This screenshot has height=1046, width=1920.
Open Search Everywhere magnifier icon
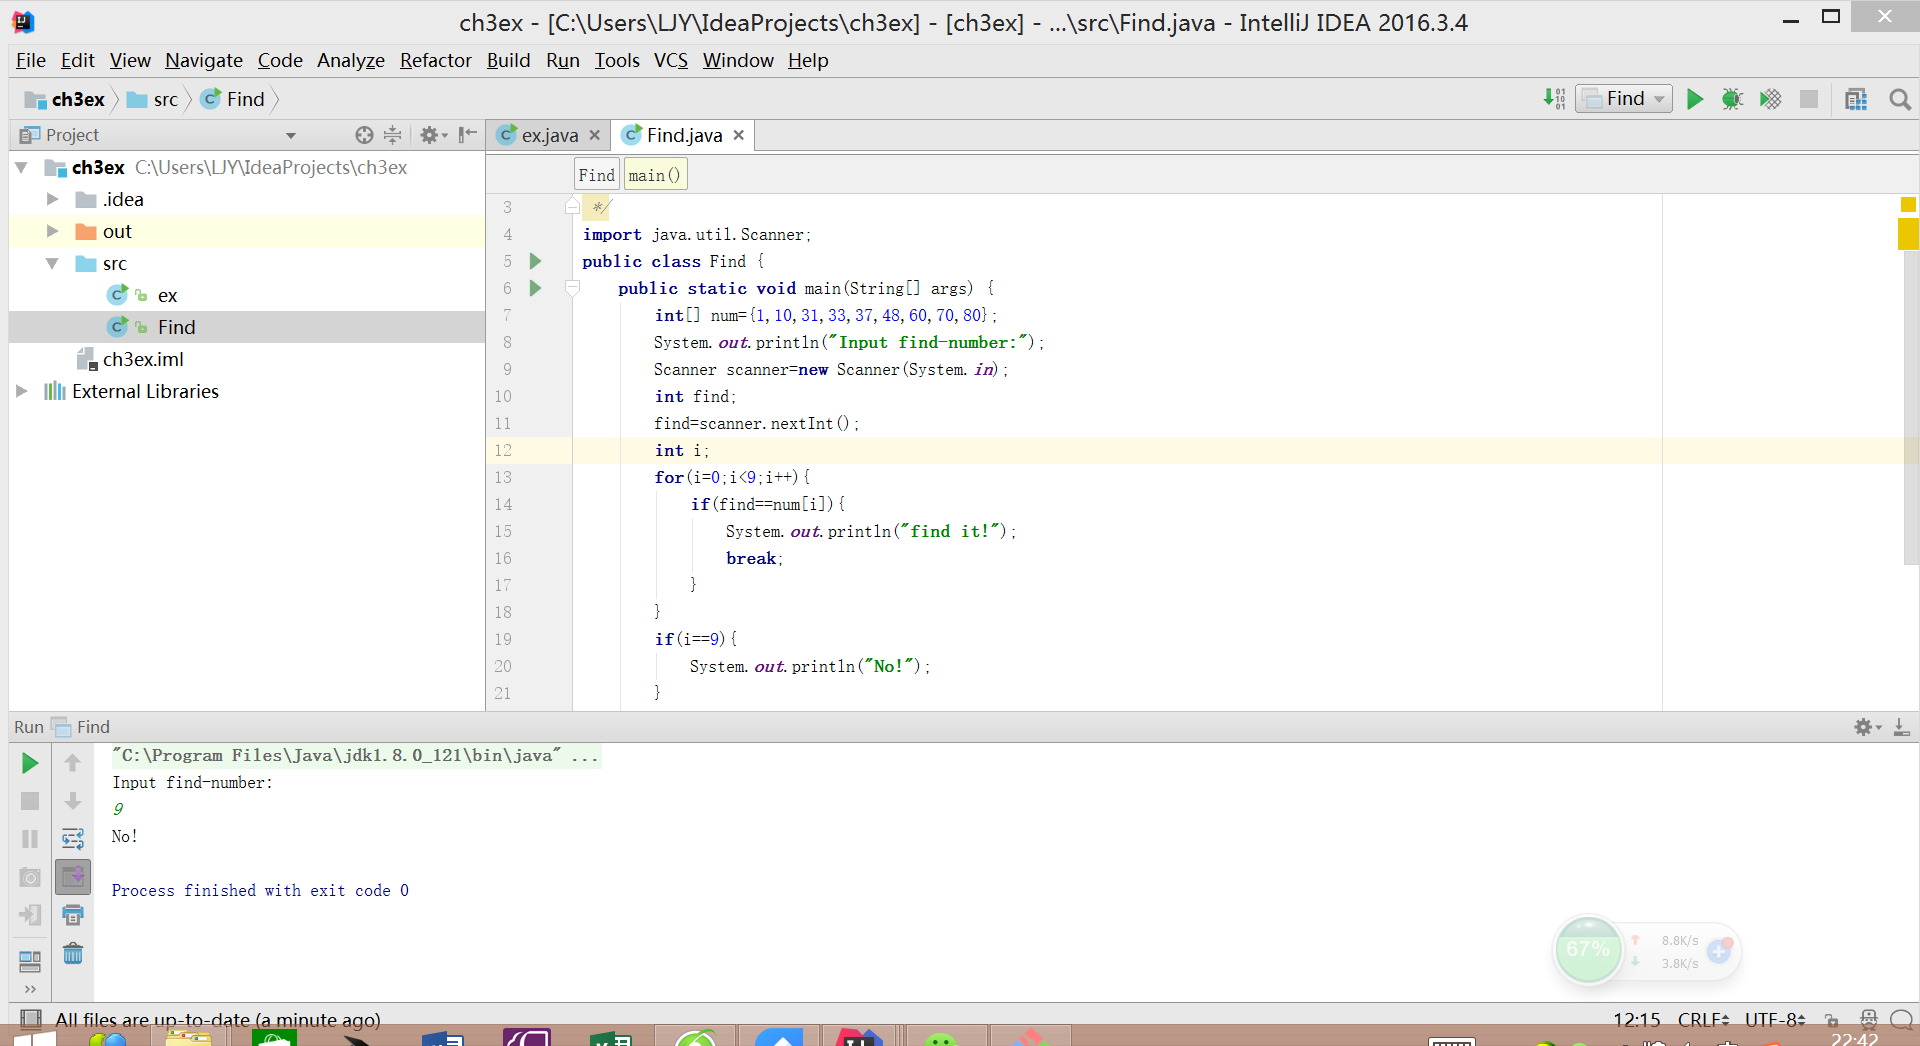pos(1900,99)
